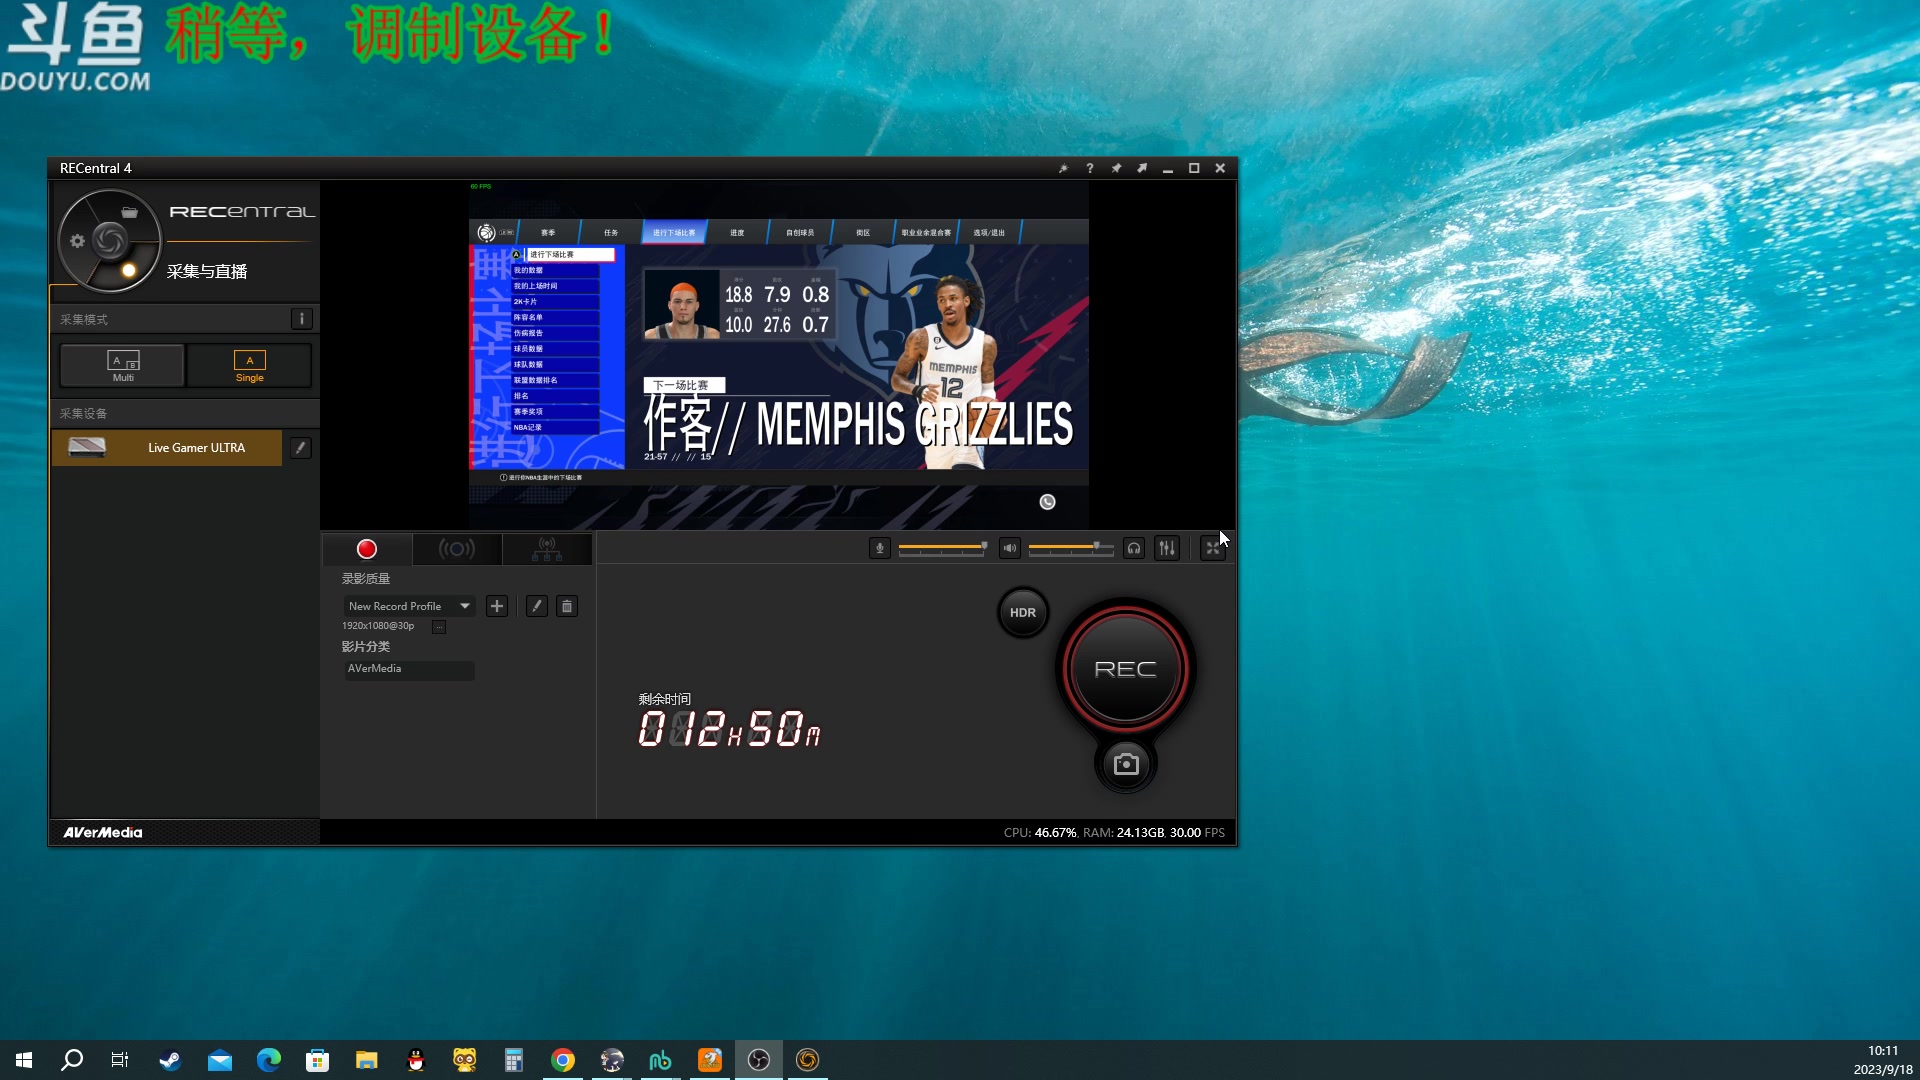
Task: Open the settings gear in the RECentral wheel
Action: (x=77, y=241)
